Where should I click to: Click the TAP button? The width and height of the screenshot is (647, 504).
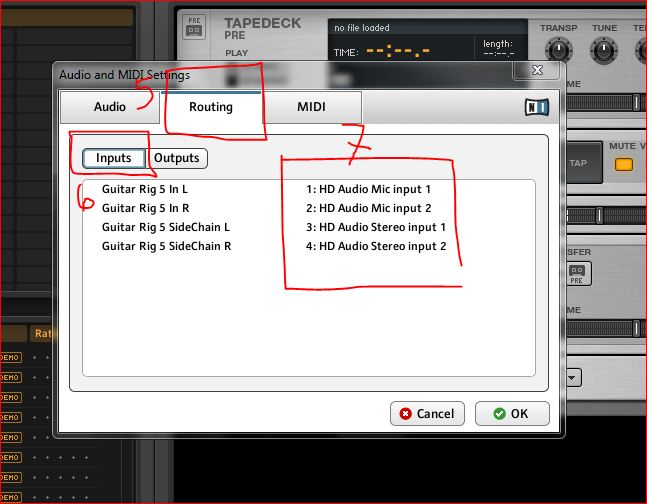tap(584, 163)
